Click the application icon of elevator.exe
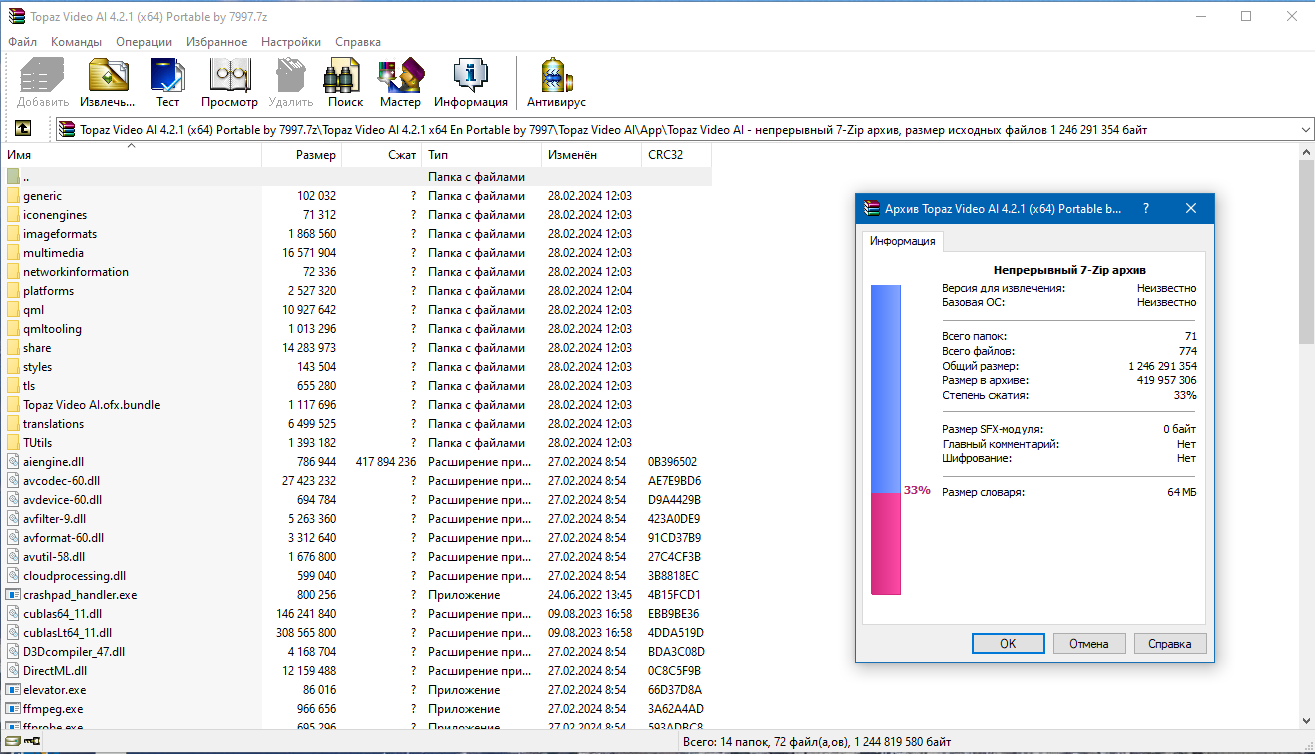 click(x=13, y=690)
